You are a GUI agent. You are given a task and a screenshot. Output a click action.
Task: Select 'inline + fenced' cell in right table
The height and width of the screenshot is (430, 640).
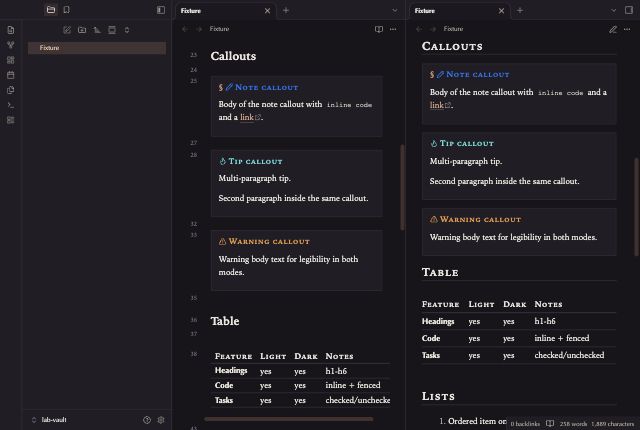click(562, 338)
